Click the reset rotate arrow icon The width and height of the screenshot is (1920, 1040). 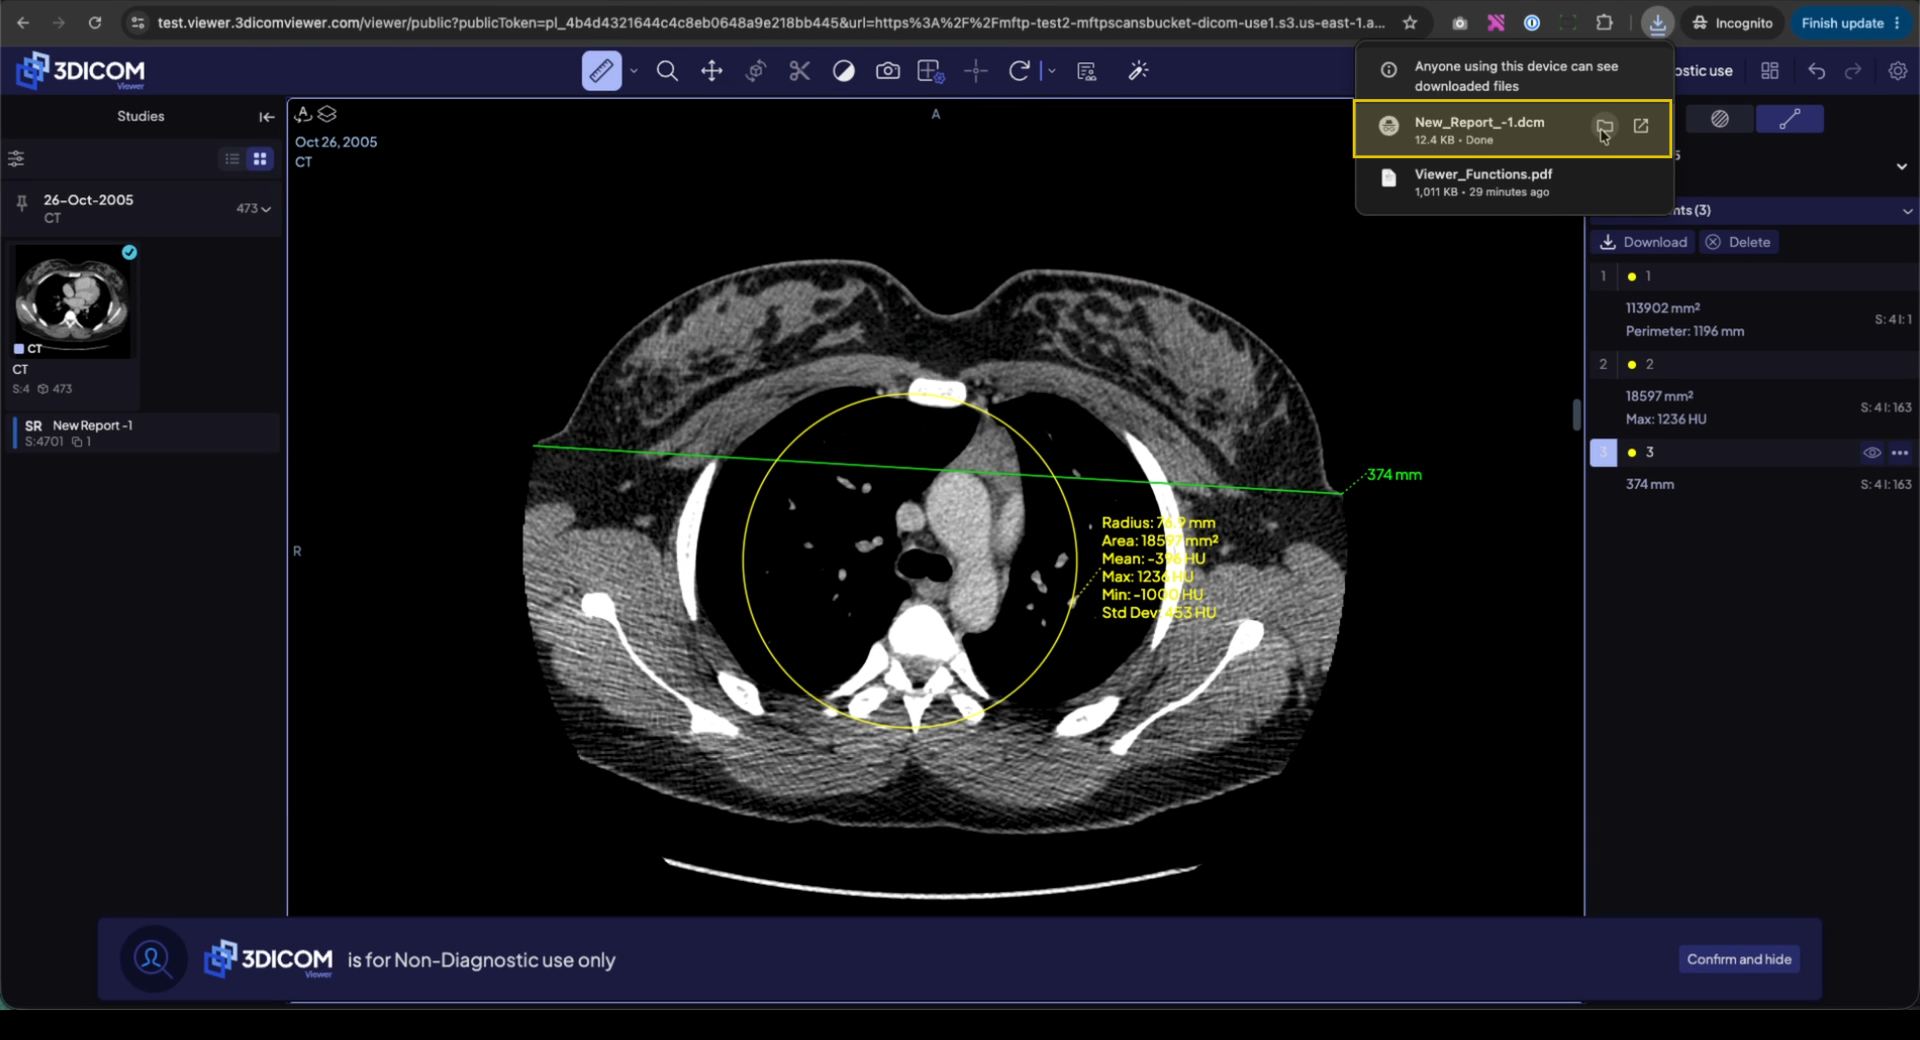click(1019, 71)
